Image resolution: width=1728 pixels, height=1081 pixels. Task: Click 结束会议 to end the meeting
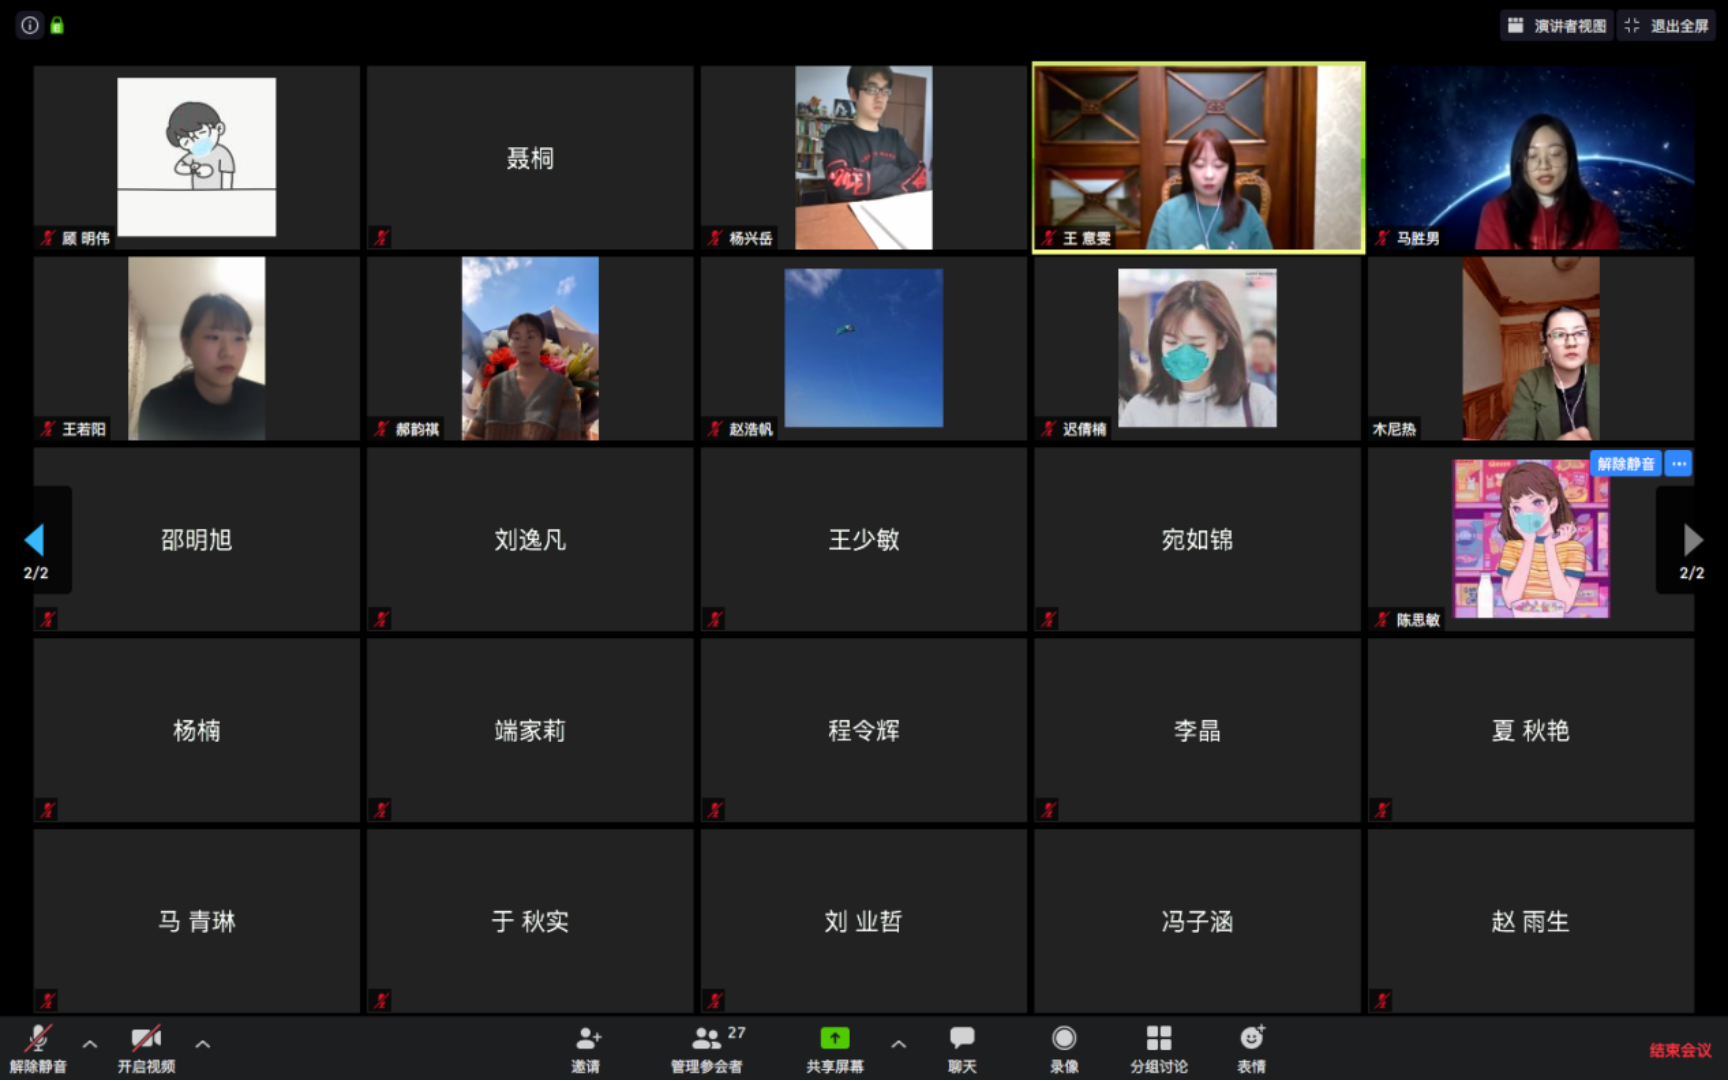click(x=1678, y=1048)
